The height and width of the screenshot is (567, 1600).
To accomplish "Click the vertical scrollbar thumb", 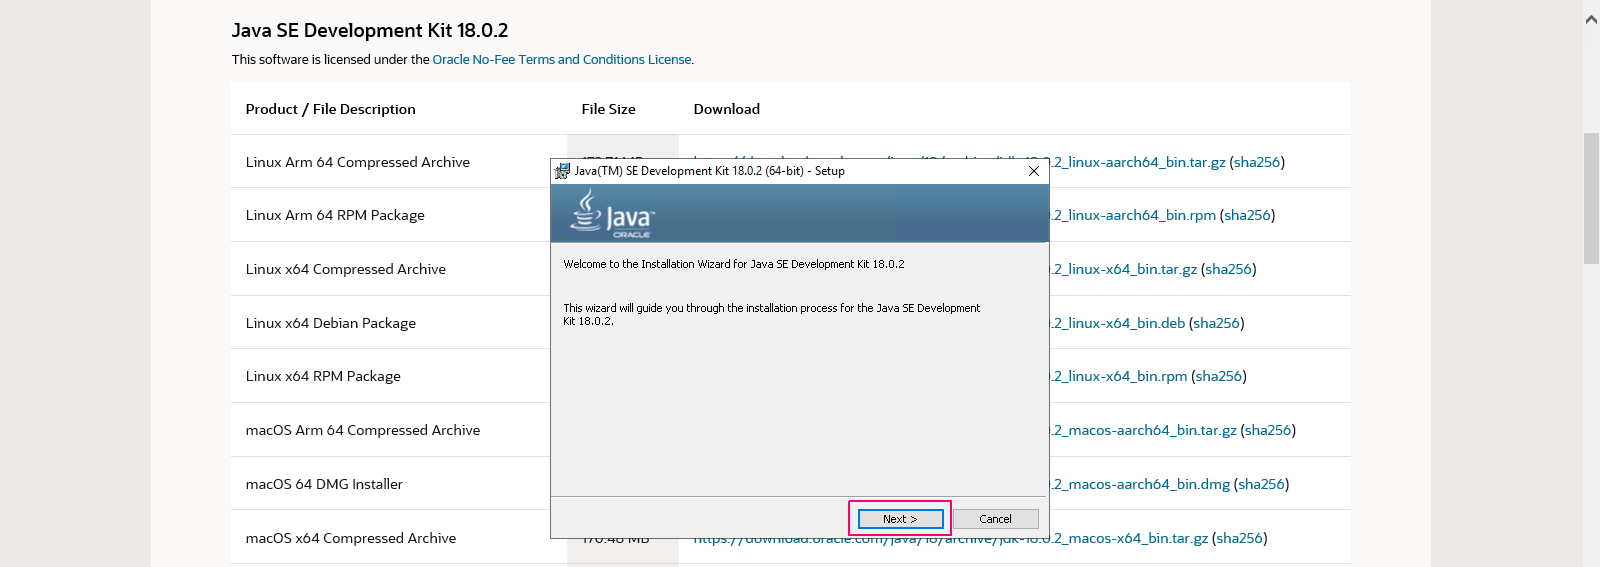I will tap(1591, 198).
